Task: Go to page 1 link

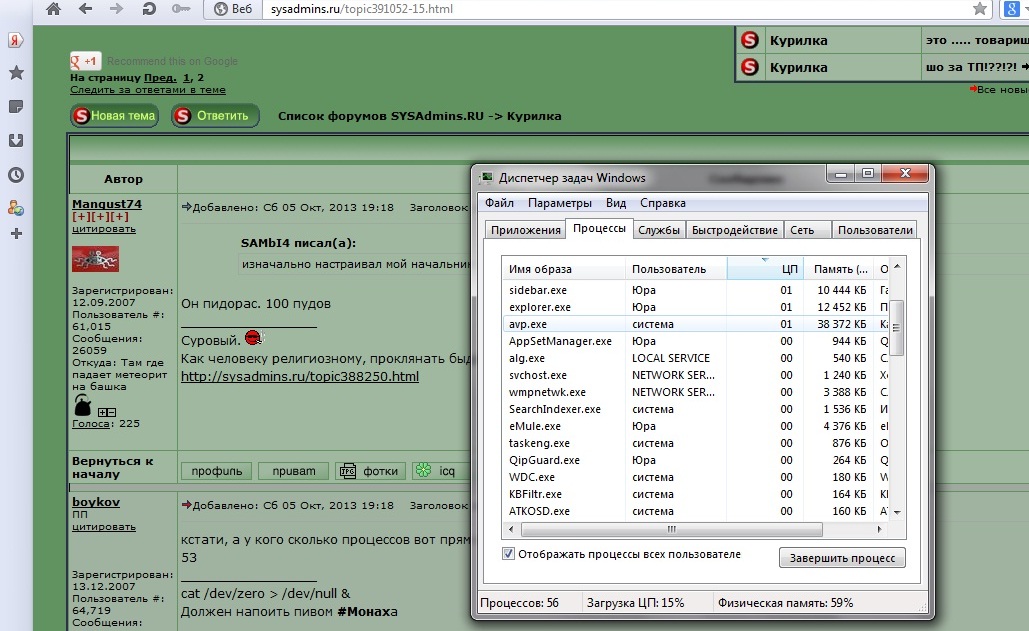Action: click(x=186, y=77)
